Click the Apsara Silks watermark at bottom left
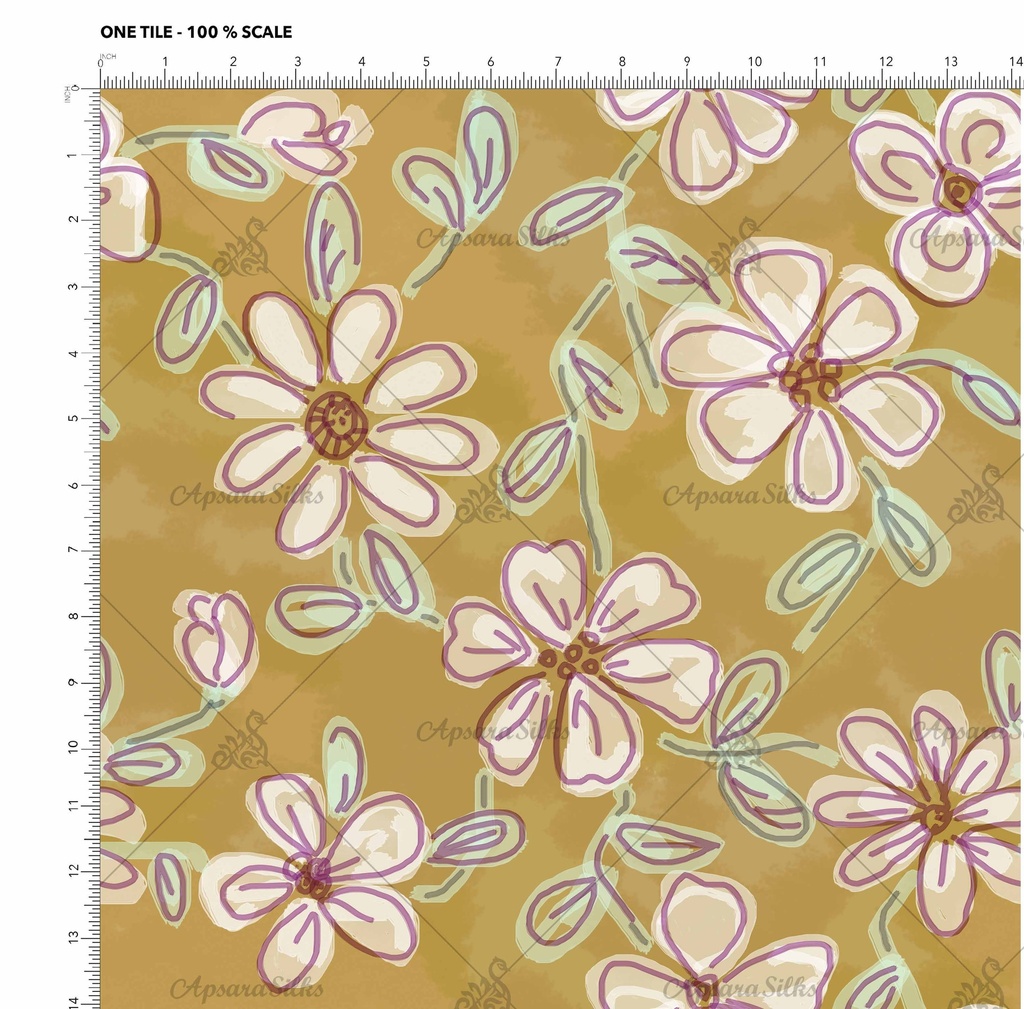The width and height of the screenshot is (1024, 1009). (246, 989)
